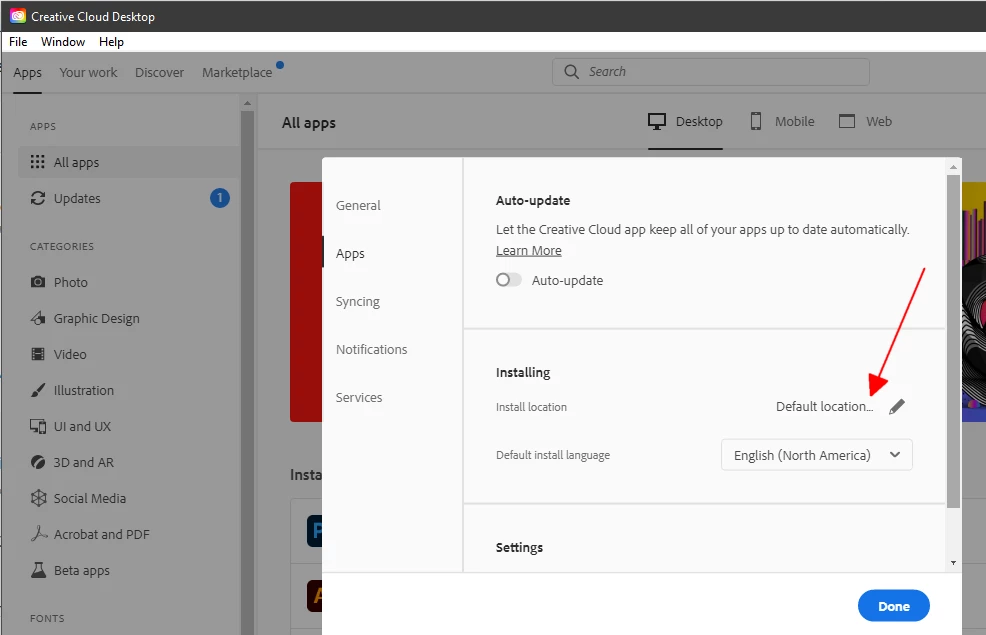This screenshot has height=635, width=986.
Task: Select the Acrobat and PDF icon
Action: (38, 534)
